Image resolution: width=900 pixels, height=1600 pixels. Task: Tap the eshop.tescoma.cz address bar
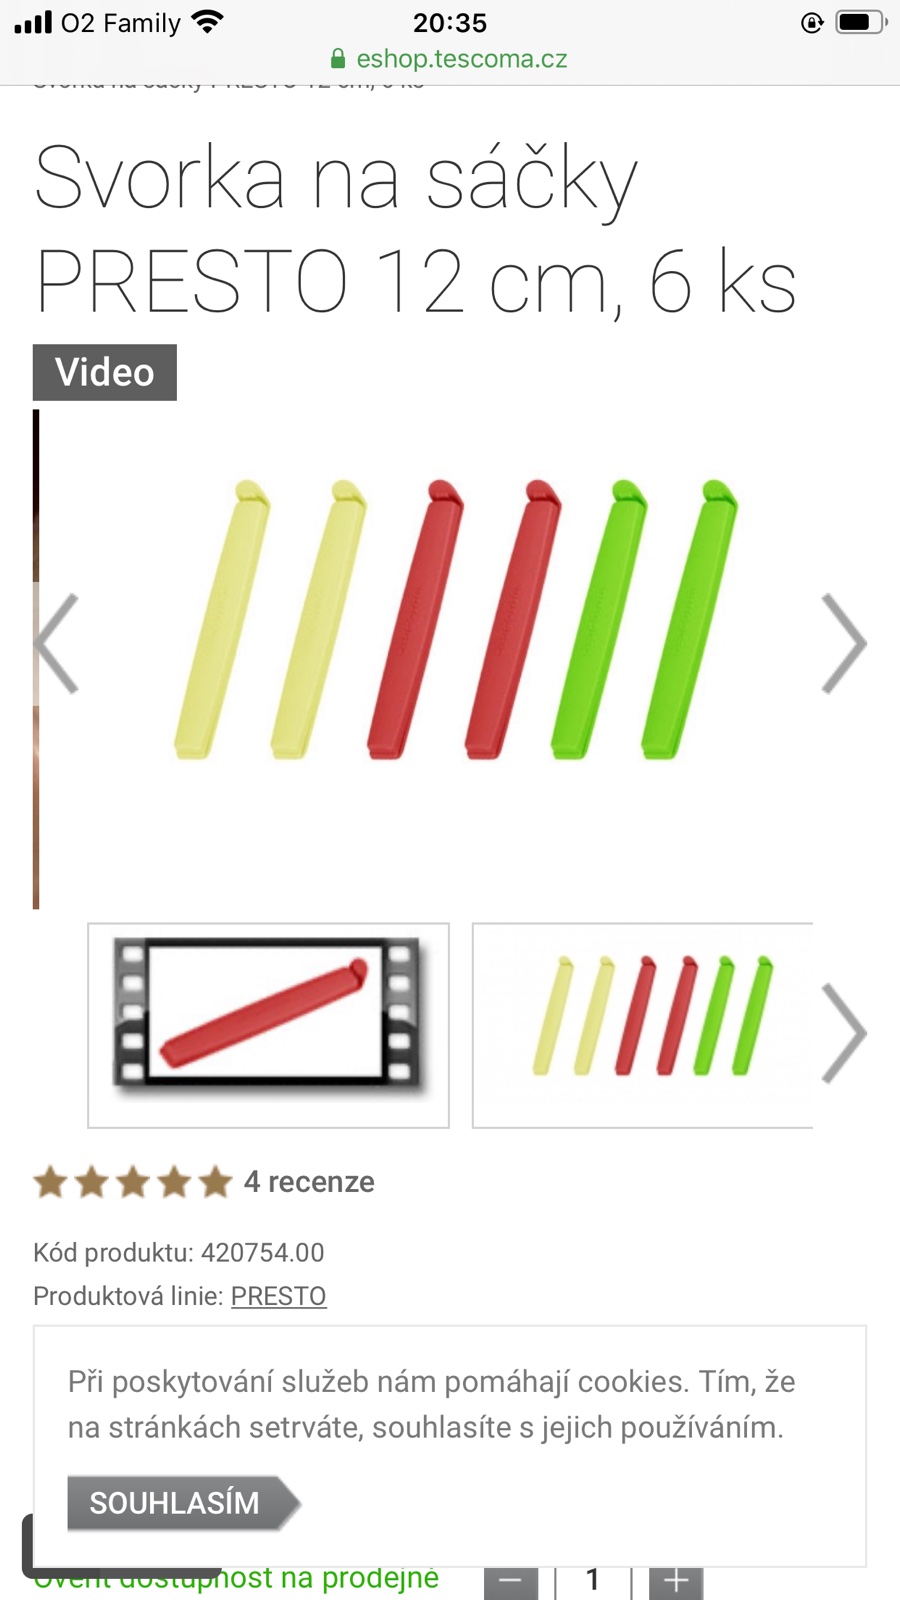[x=449, y=59]
